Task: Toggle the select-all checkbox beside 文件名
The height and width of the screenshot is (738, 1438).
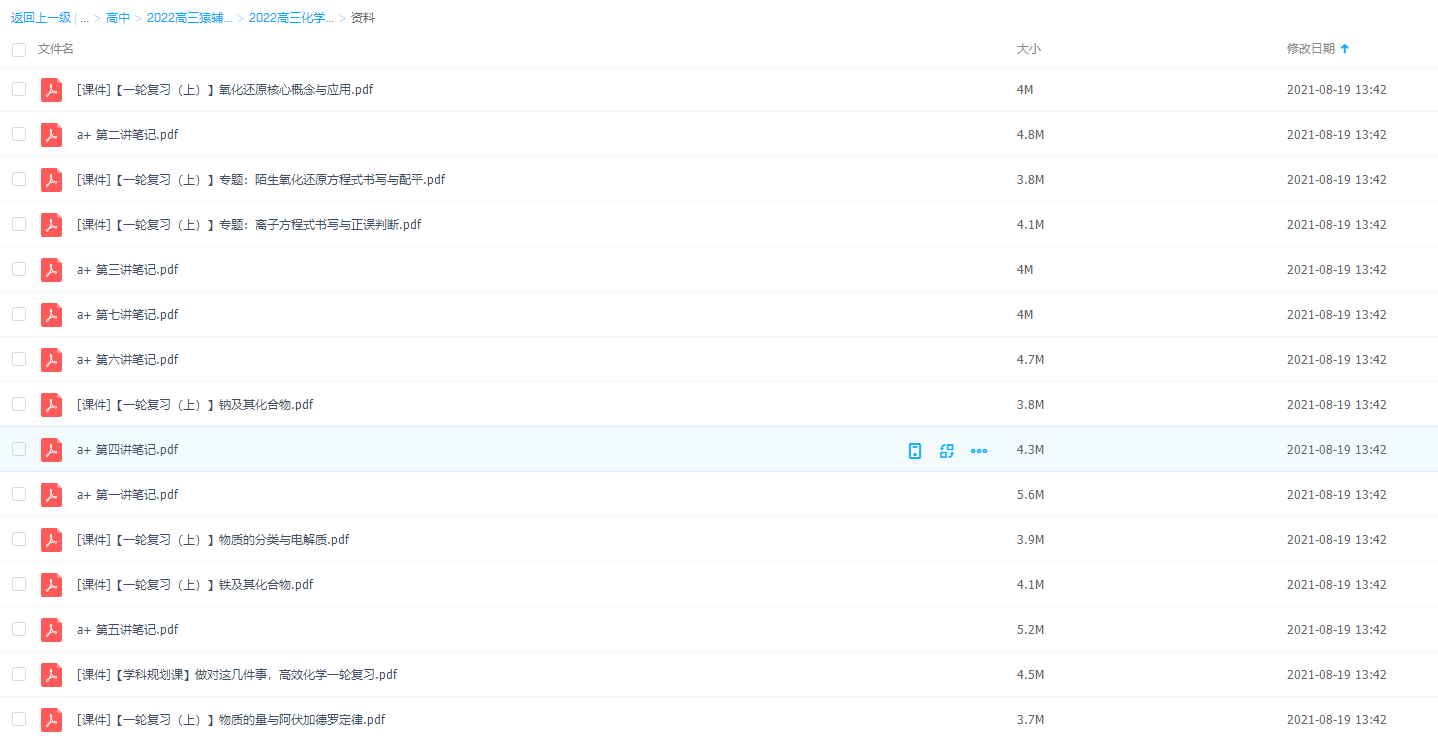Action: [19, 49]
